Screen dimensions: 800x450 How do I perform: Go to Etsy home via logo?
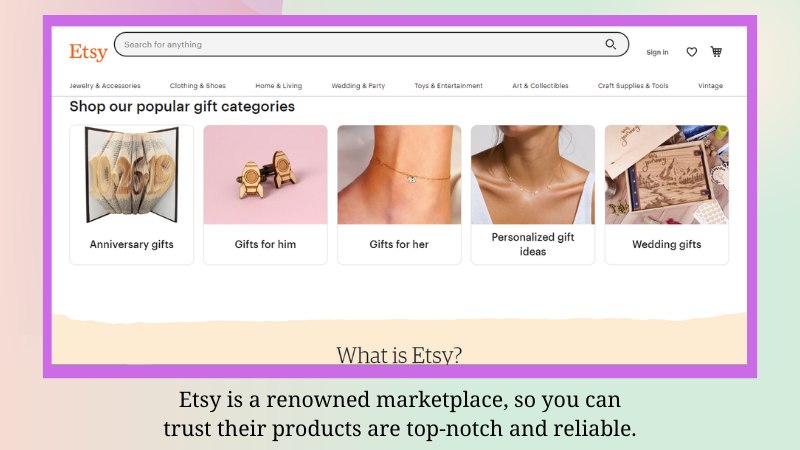click(x=88, y=52)
